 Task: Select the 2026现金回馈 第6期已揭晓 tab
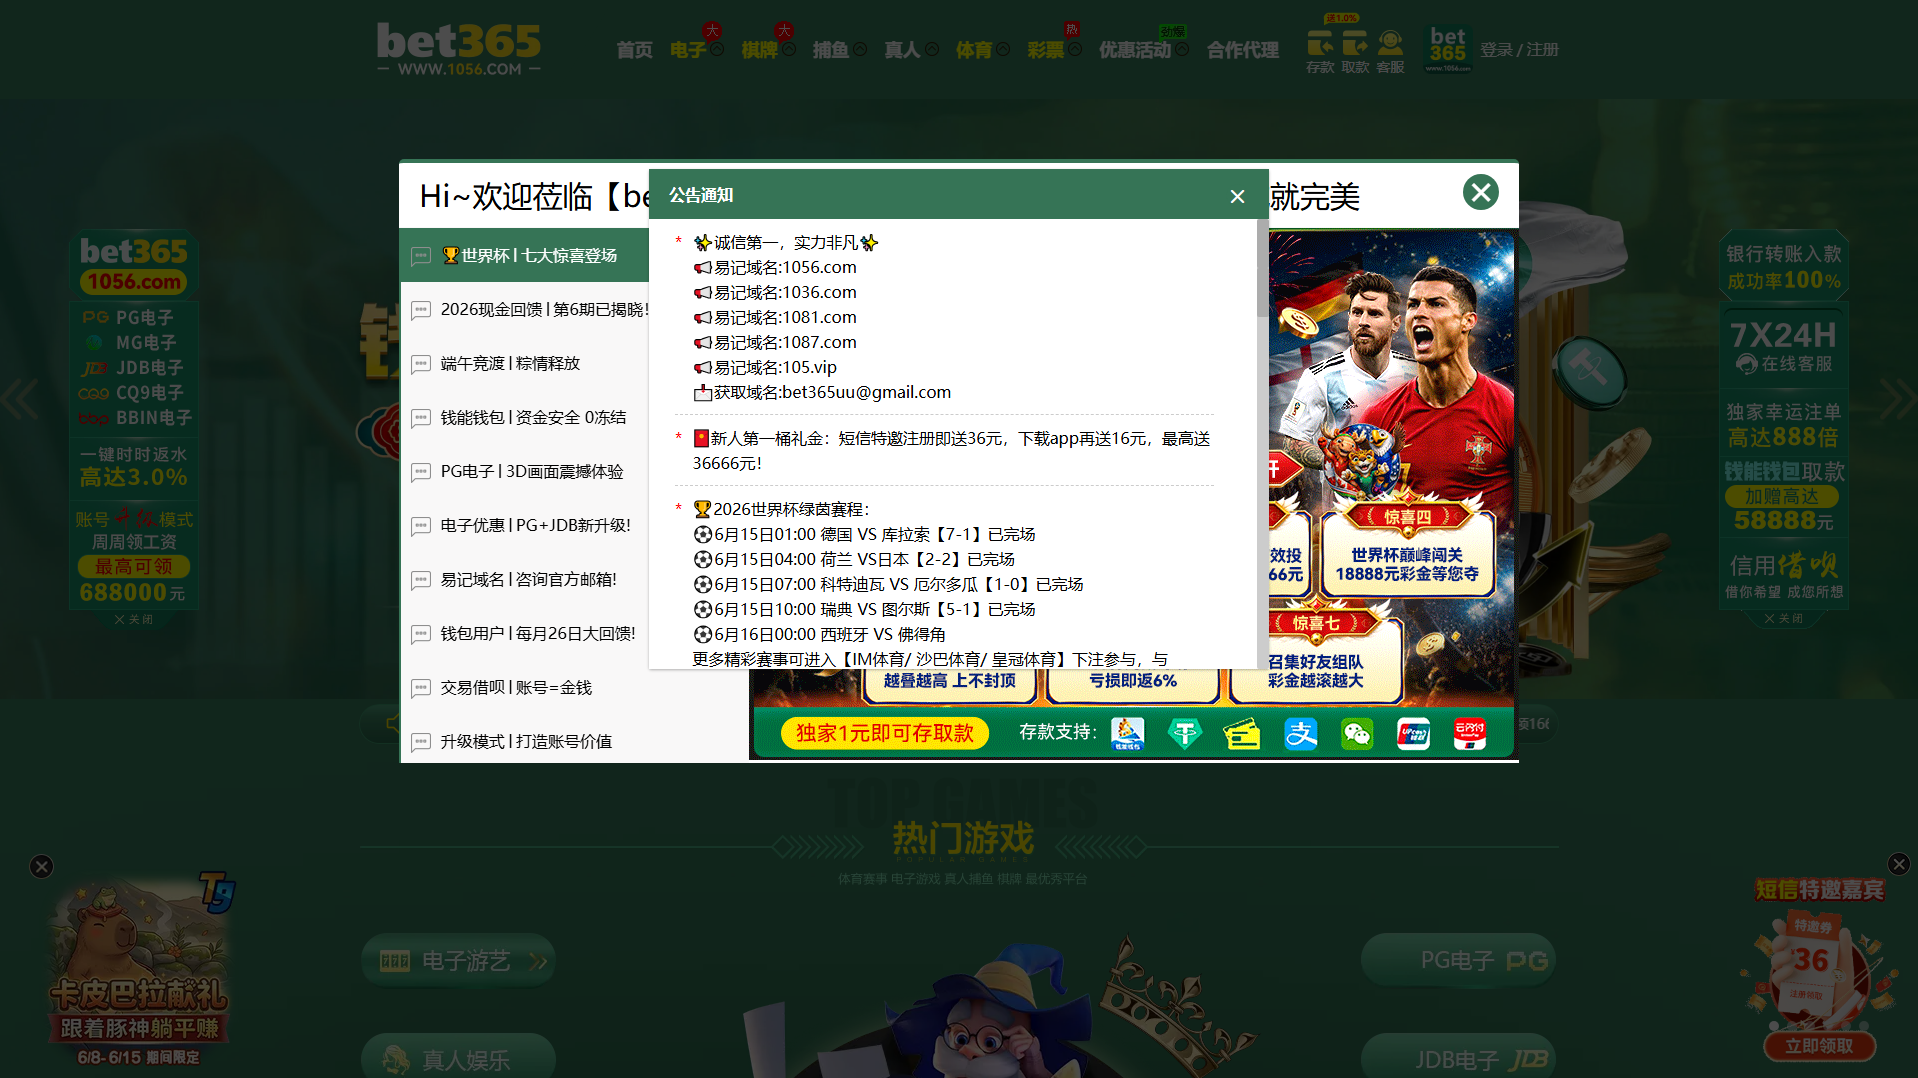(525, 310)
